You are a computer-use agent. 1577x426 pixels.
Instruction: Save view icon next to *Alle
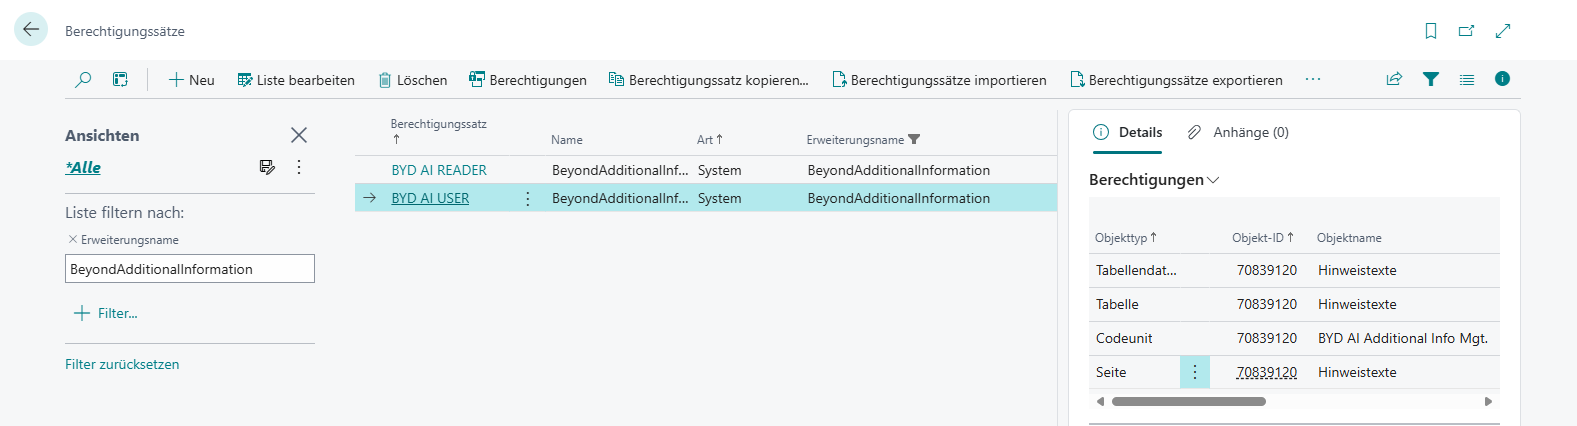point(267,167)
